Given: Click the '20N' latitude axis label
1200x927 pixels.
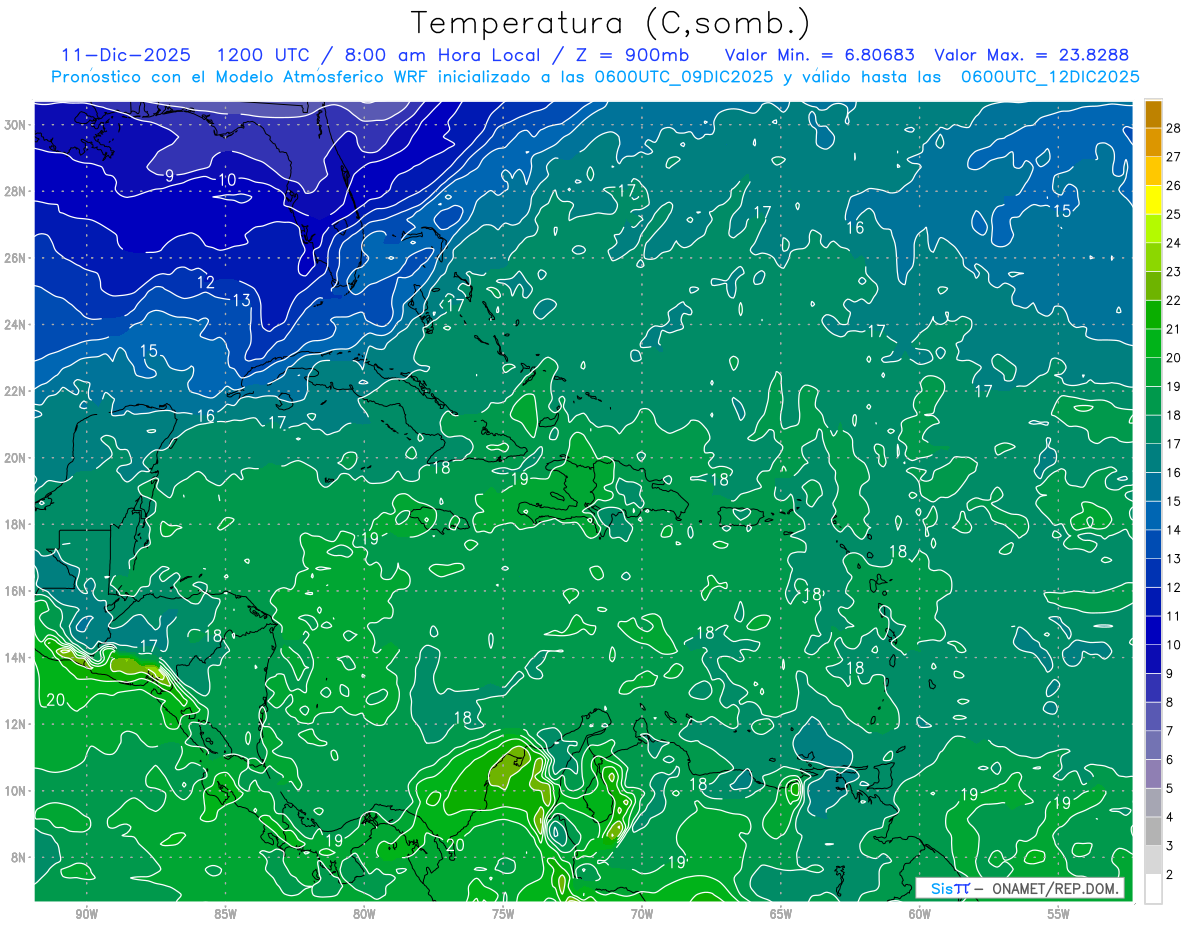Looking at the screenshot, I should (x=15, y=458).
